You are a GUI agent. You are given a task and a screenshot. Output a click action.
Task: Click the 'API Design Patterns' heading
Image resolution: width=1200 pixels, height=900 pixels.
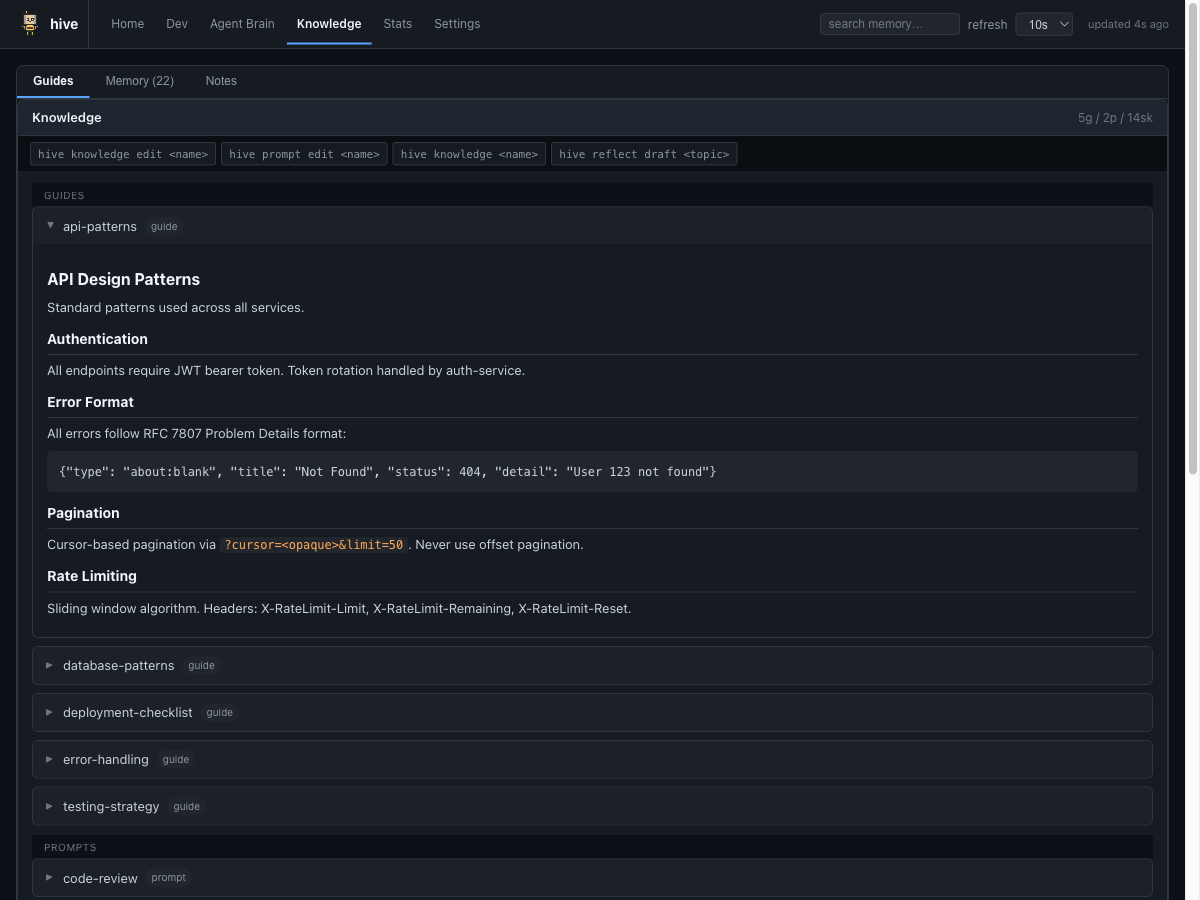click(x=123, y=279)
